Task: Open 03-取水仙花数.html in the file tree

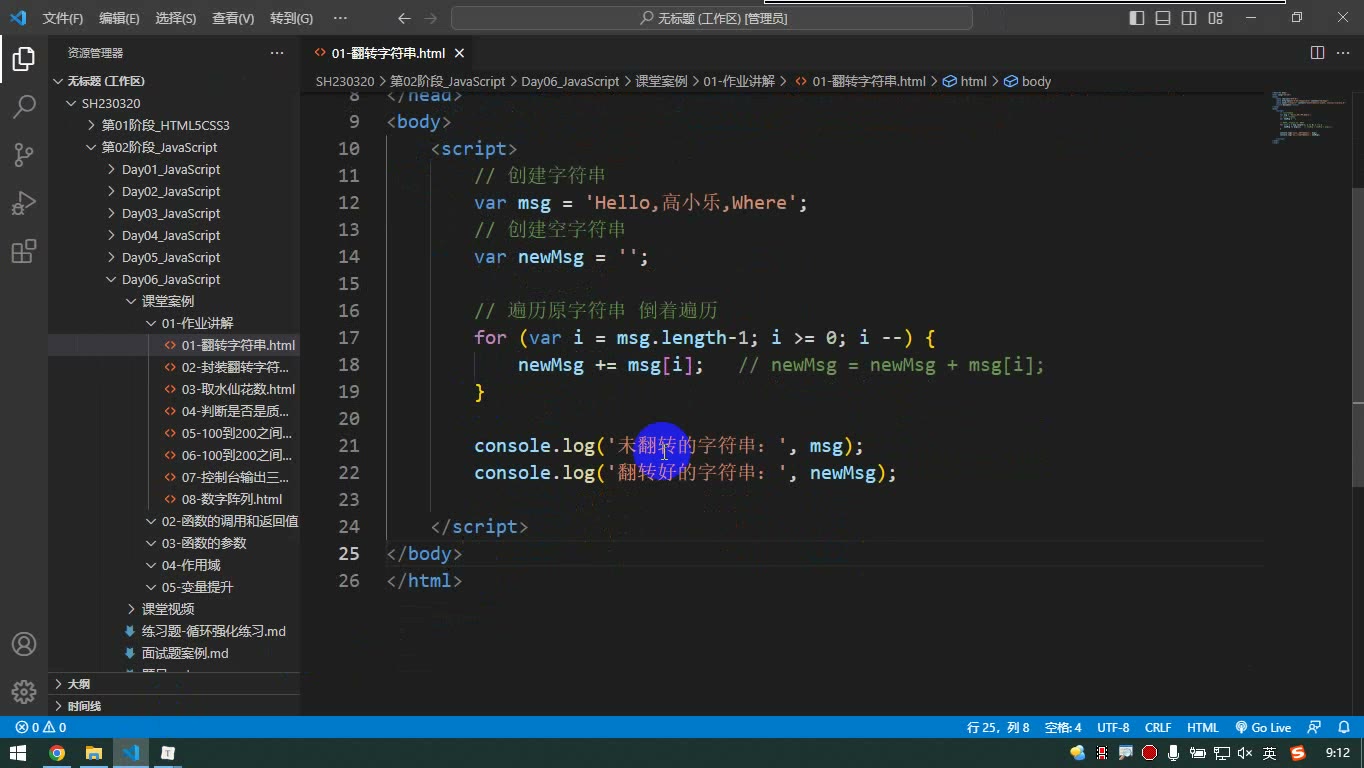Action: [238, 389]
